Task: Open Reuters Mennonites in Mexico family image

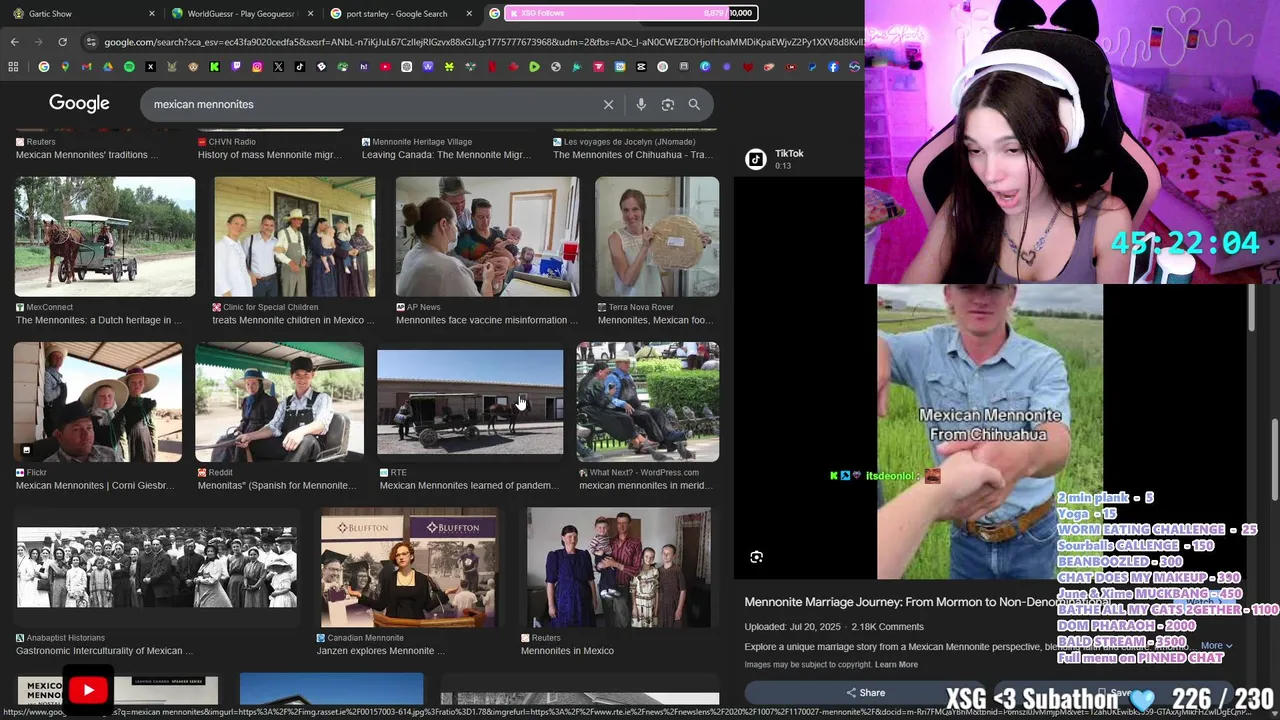Action: pyautogui.click(x=619, y=568)
